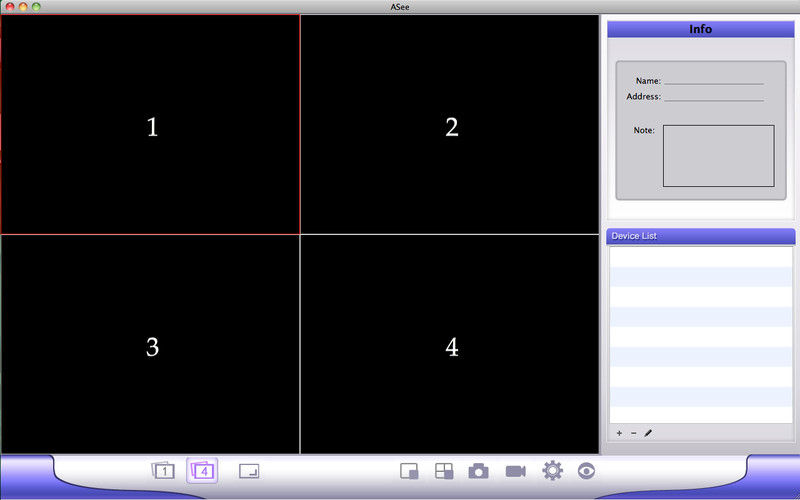
Task: Edit device using the pencil icon
Action: [x=648, y=433]
